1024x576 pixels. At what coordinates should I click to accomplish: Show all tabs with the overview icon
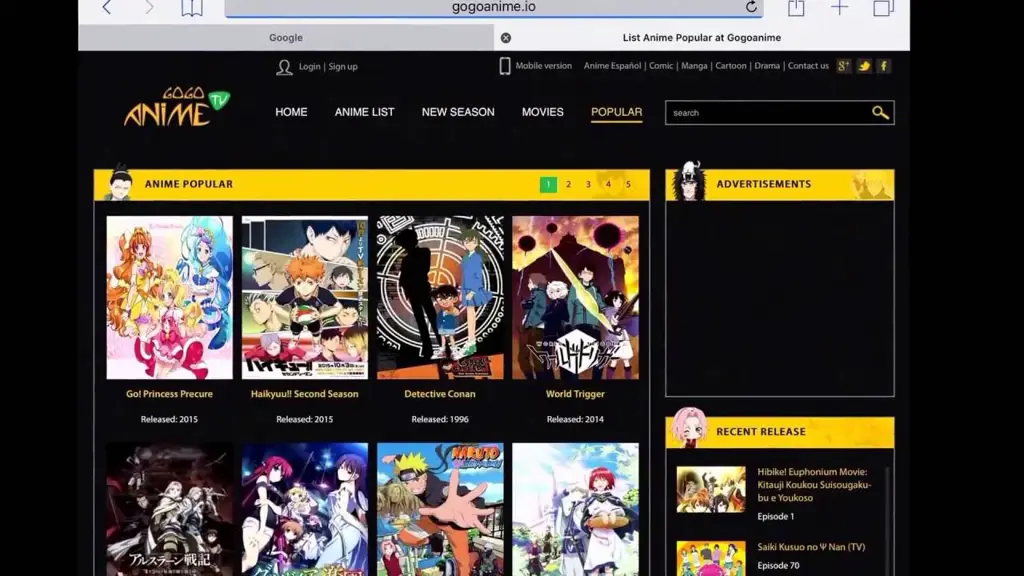(x=883, y=8)
